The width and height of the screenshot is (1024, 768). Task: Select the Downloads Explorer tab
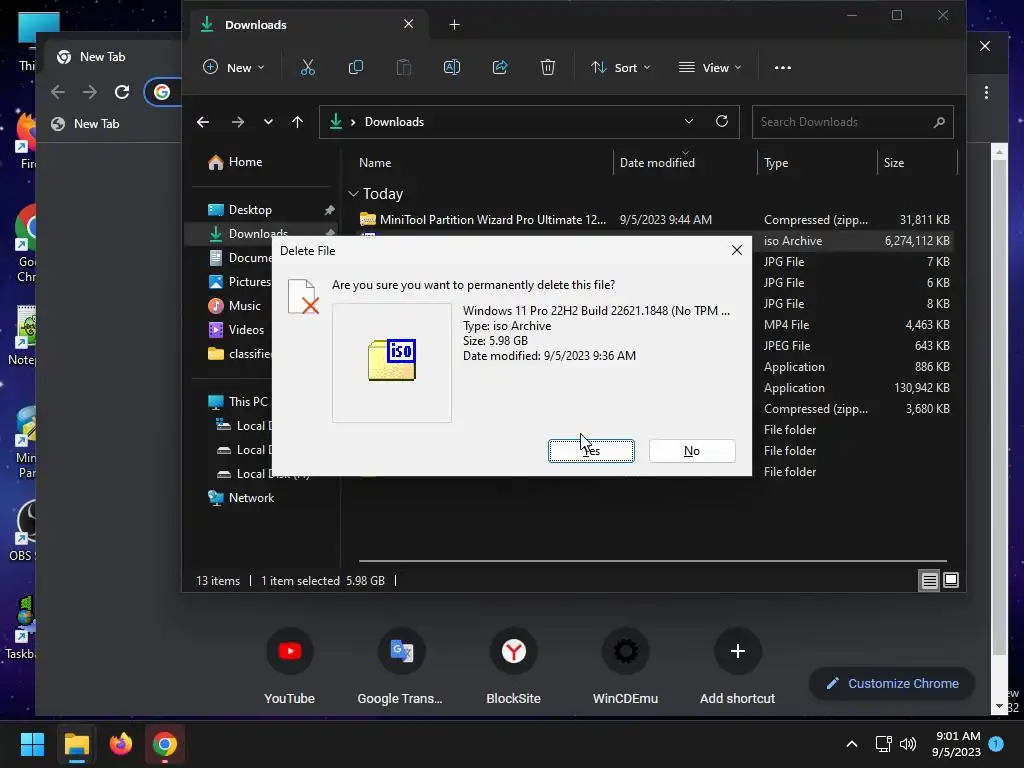point(308,25)
